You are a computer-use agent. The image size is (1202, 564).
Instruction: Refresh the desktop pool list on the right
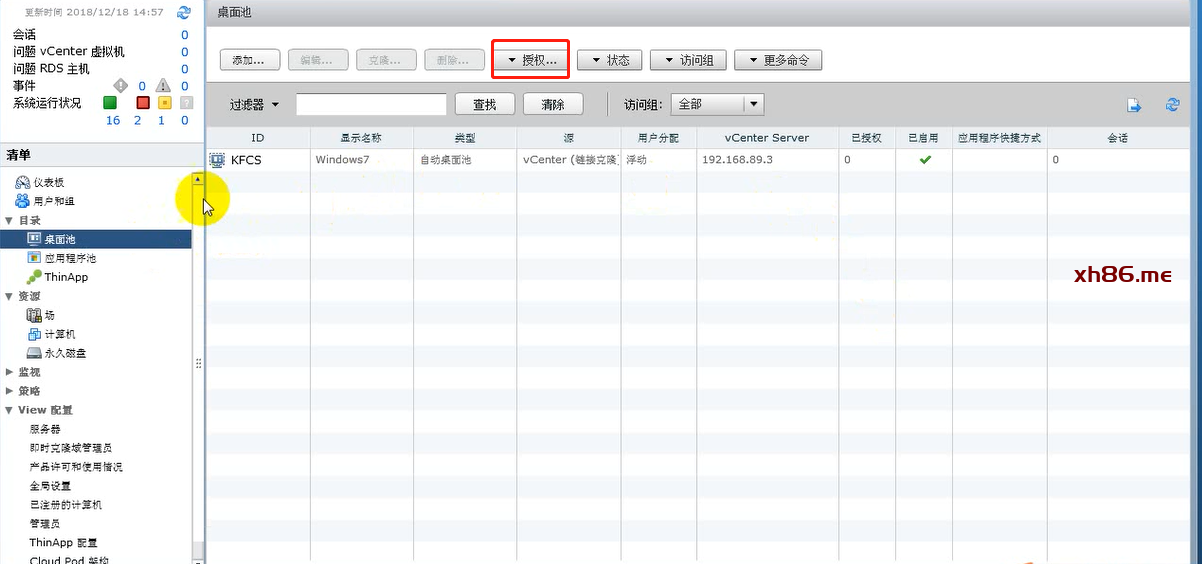(x=1172, y=105)
